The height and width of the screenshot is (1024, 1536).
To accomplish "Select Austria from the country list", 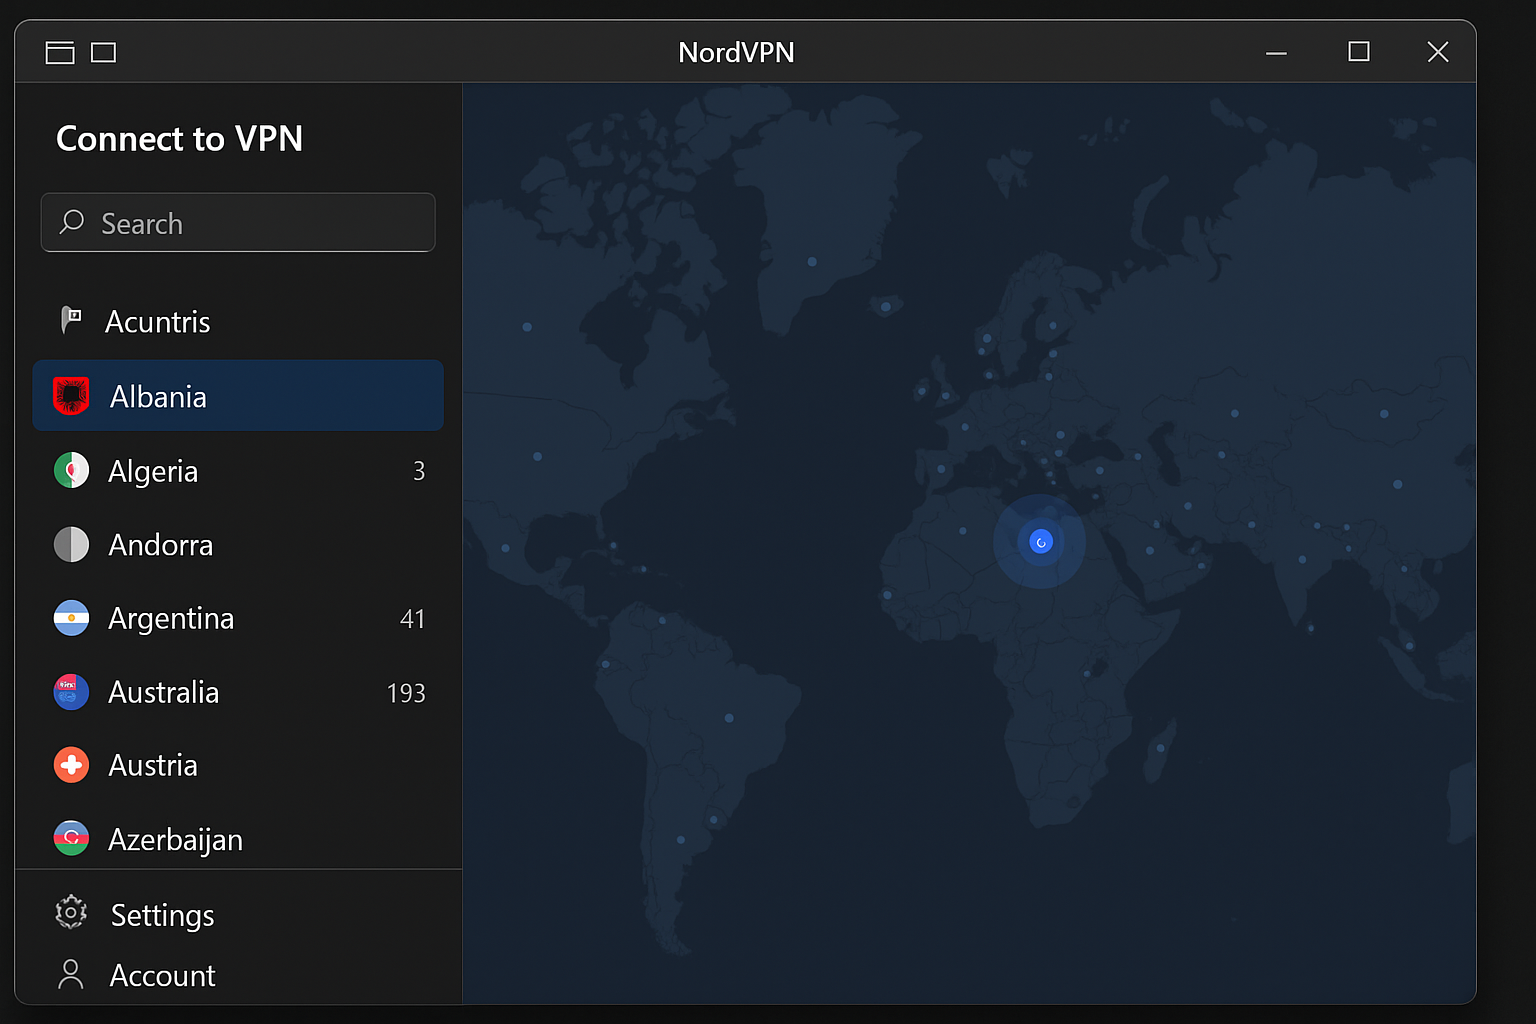I will (238, 765).
